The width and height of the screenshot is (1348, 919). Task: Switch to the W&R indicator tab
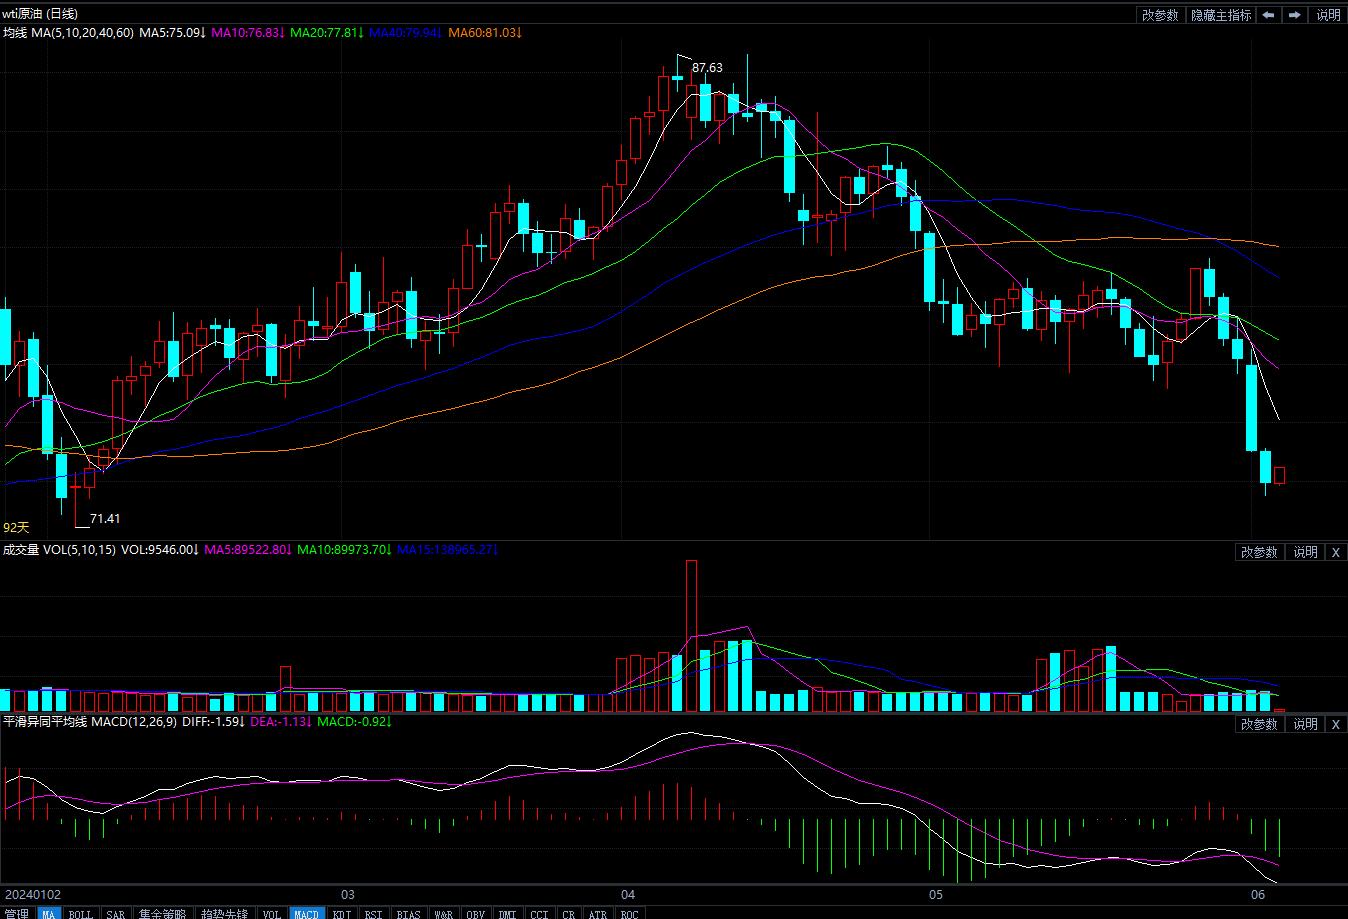click(x=444, y=914)
